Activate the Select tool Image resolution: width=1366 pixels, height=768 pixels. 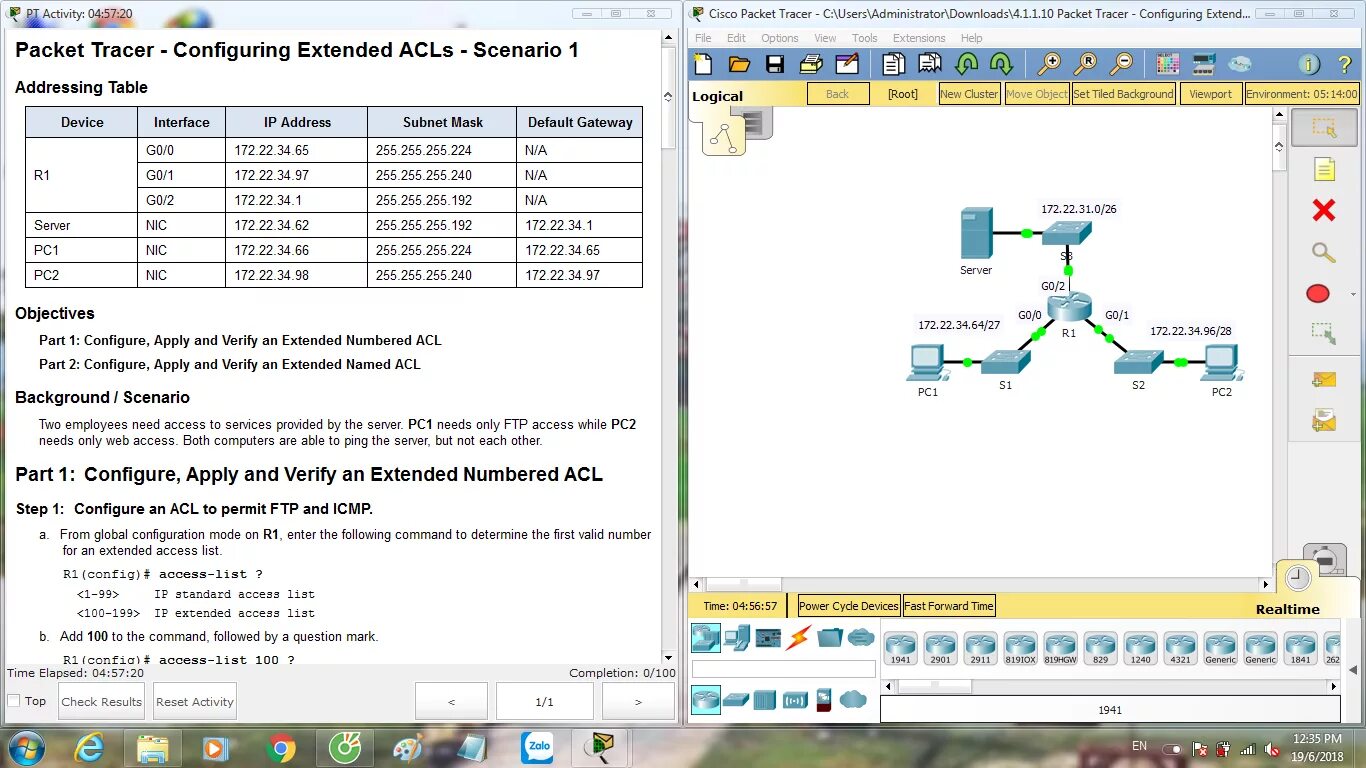1324,128
